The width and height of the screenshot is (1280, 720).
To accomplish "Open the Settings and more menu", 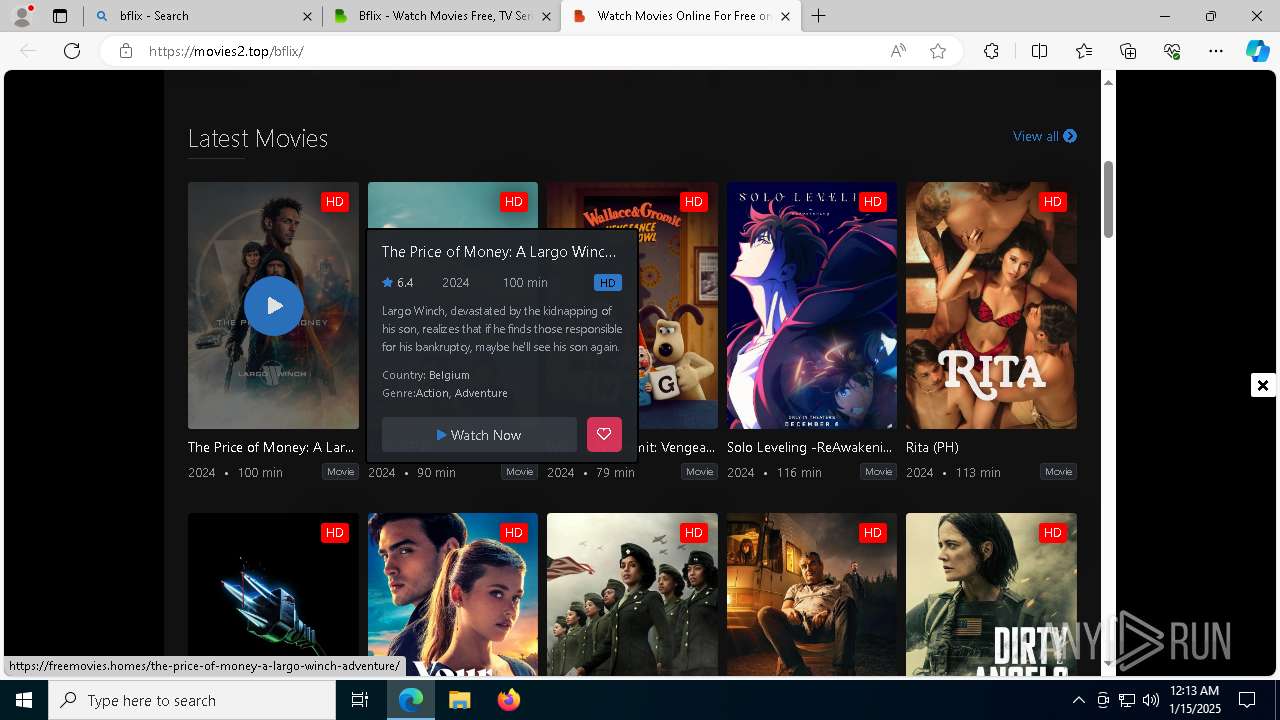I will tap(1216, 51).
